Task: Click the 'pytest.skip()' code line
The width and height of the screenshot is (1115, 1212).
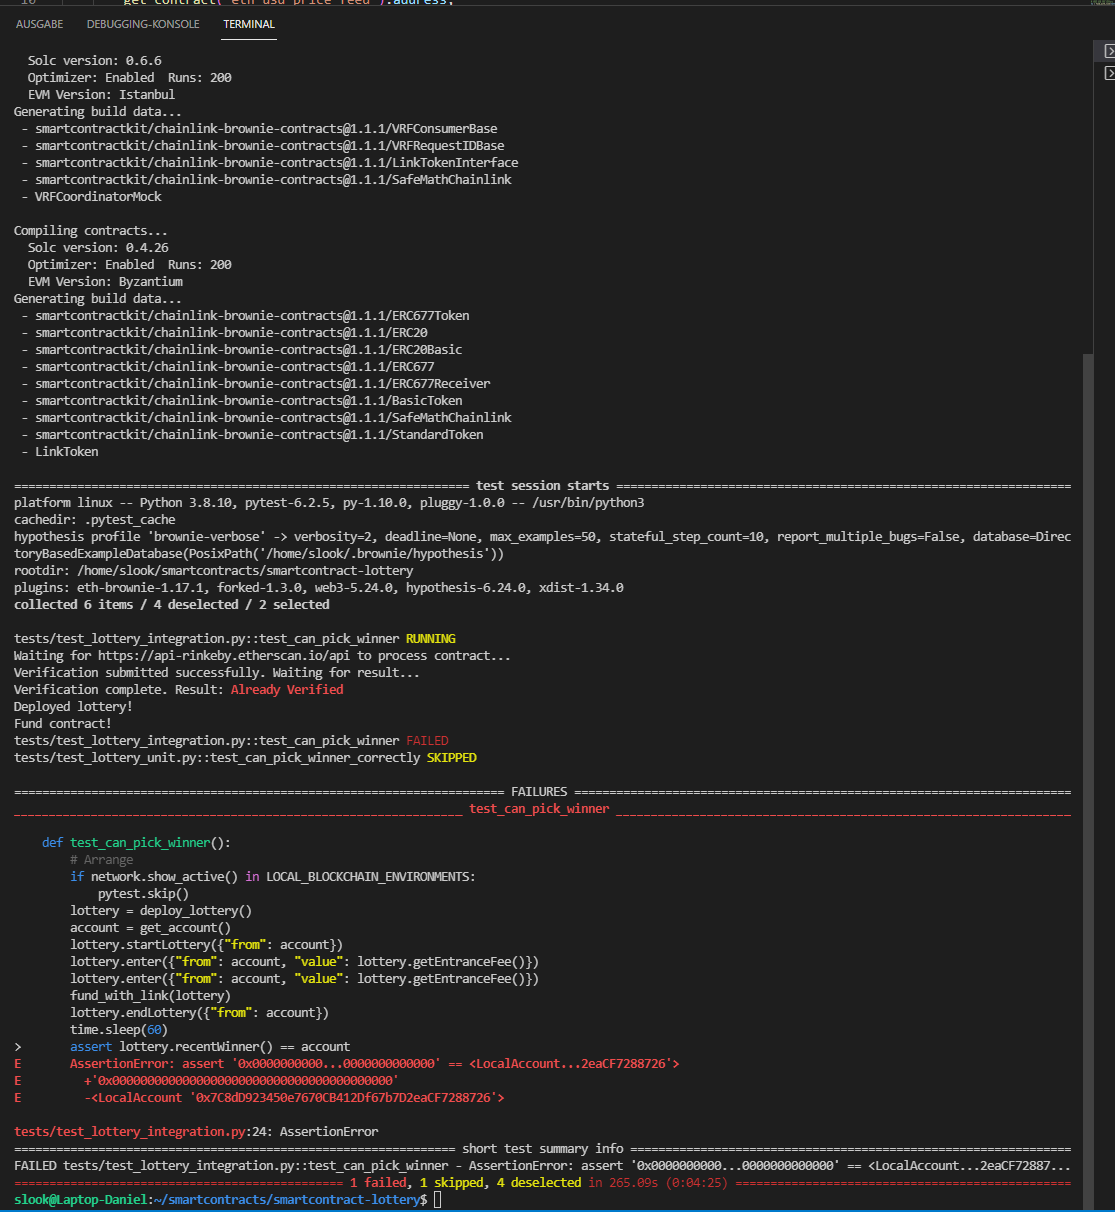Action: coord(143,894)
